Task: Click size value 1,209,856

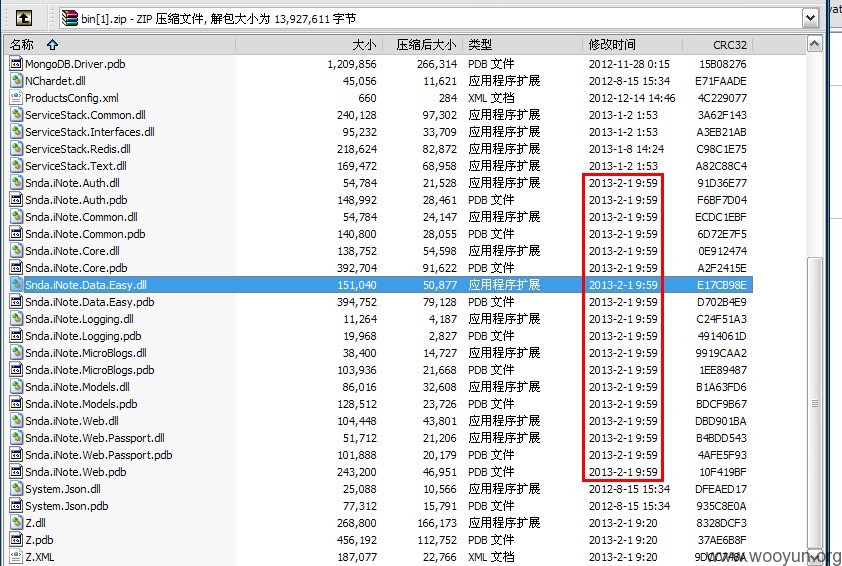Action: [x=352, y=64]
